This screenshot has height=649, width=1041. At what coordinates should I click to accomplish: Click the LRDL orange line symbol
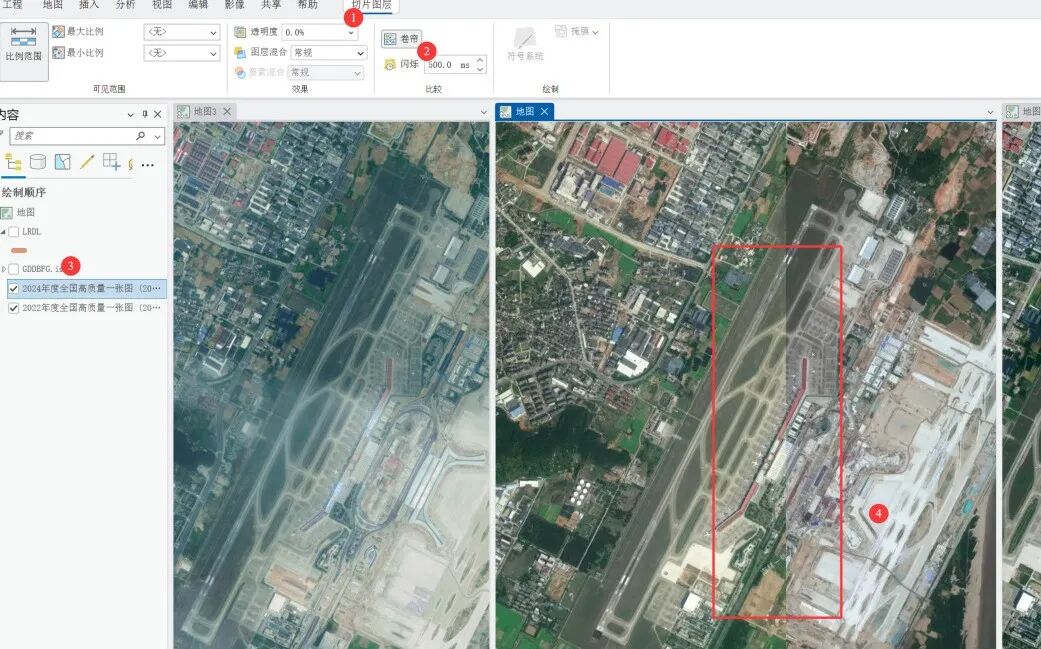click(x=19, y=250)
